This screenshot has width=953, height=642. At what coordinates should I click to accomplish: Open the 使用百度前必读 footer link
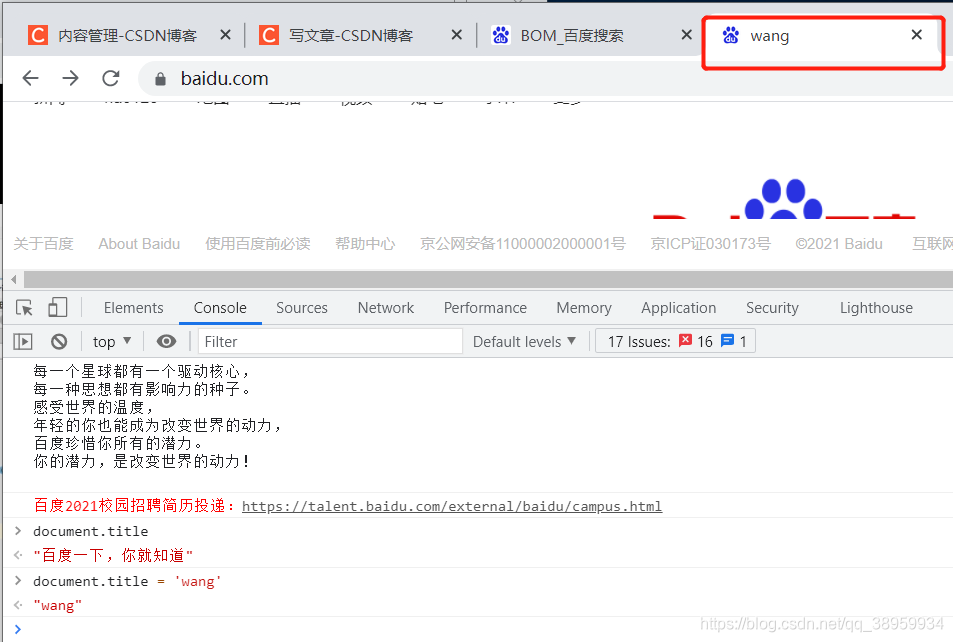click(258, 244)
